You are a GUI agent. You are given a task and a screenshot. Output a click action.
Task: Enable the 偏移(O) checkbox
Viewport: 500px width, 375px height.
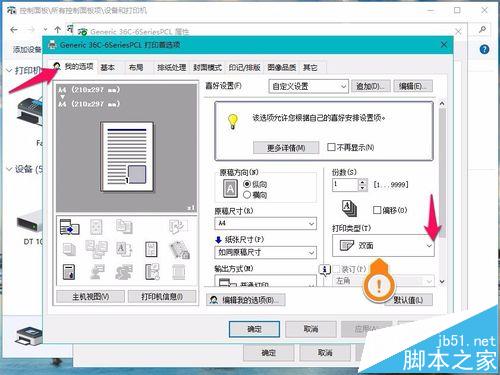(x=377, y=210)
